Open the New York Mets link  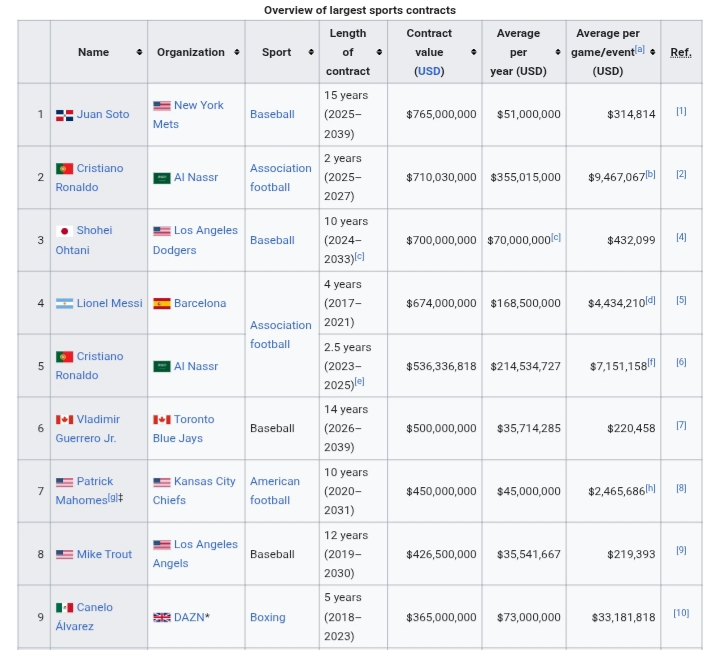pyautogui.click(x=188, y=115)
